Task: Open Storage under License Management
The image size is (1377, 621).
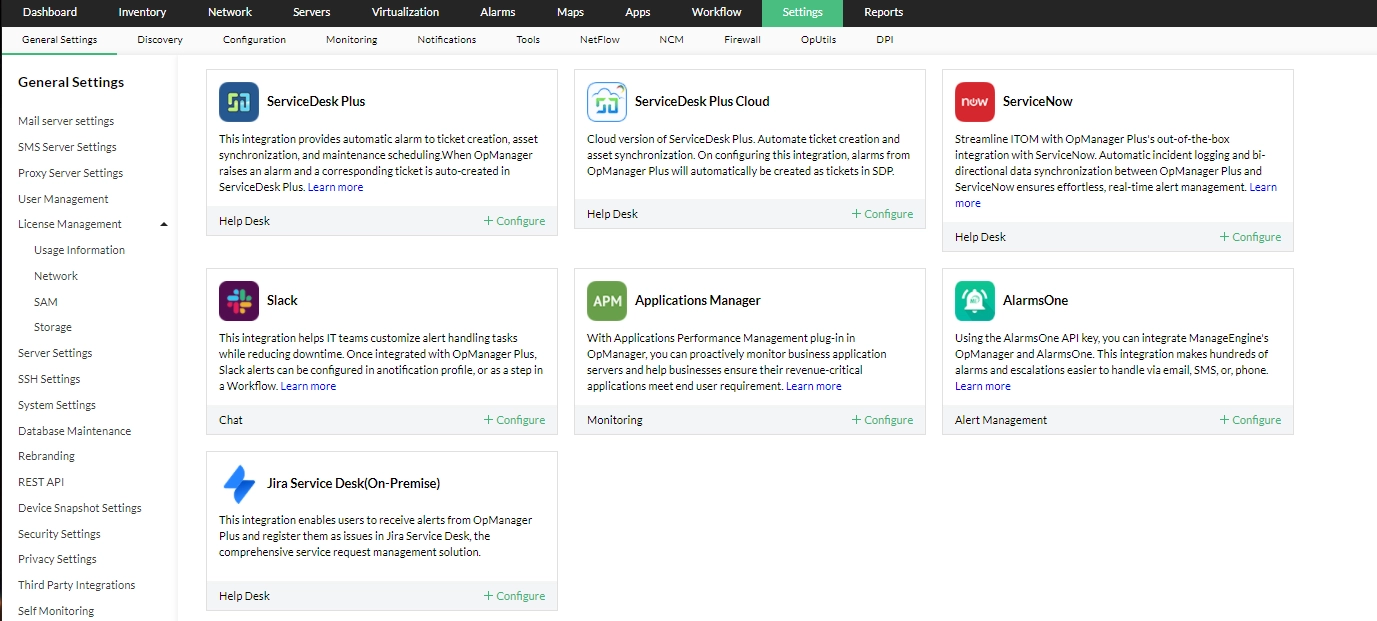Action: [x=53, y=327]
